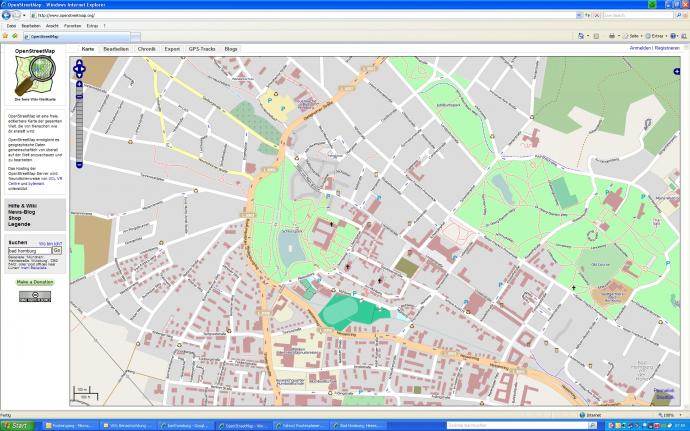Viewport: 690px width, 431px height.
Task: Open the GPS-Tracks tab
Action: coord(202,48)
